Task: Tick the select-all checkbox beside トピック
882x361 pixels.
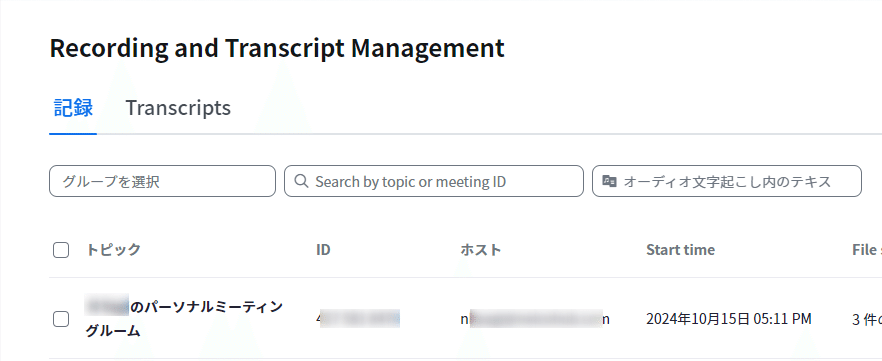Action: pos(61,250)
